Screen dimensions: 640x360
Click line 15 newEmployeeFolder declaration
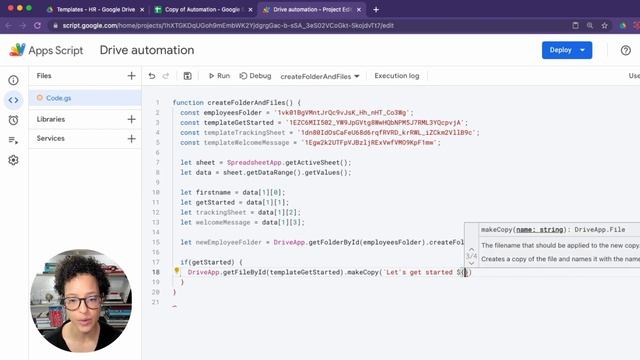coord(322,242)
